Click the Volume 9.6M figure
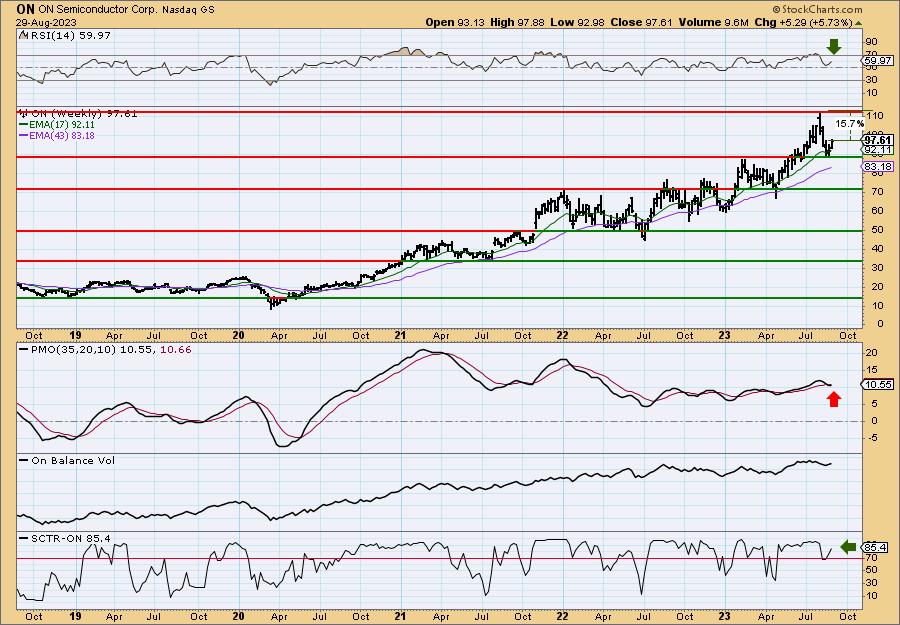900x625 pixels. [x=713, y=22]
